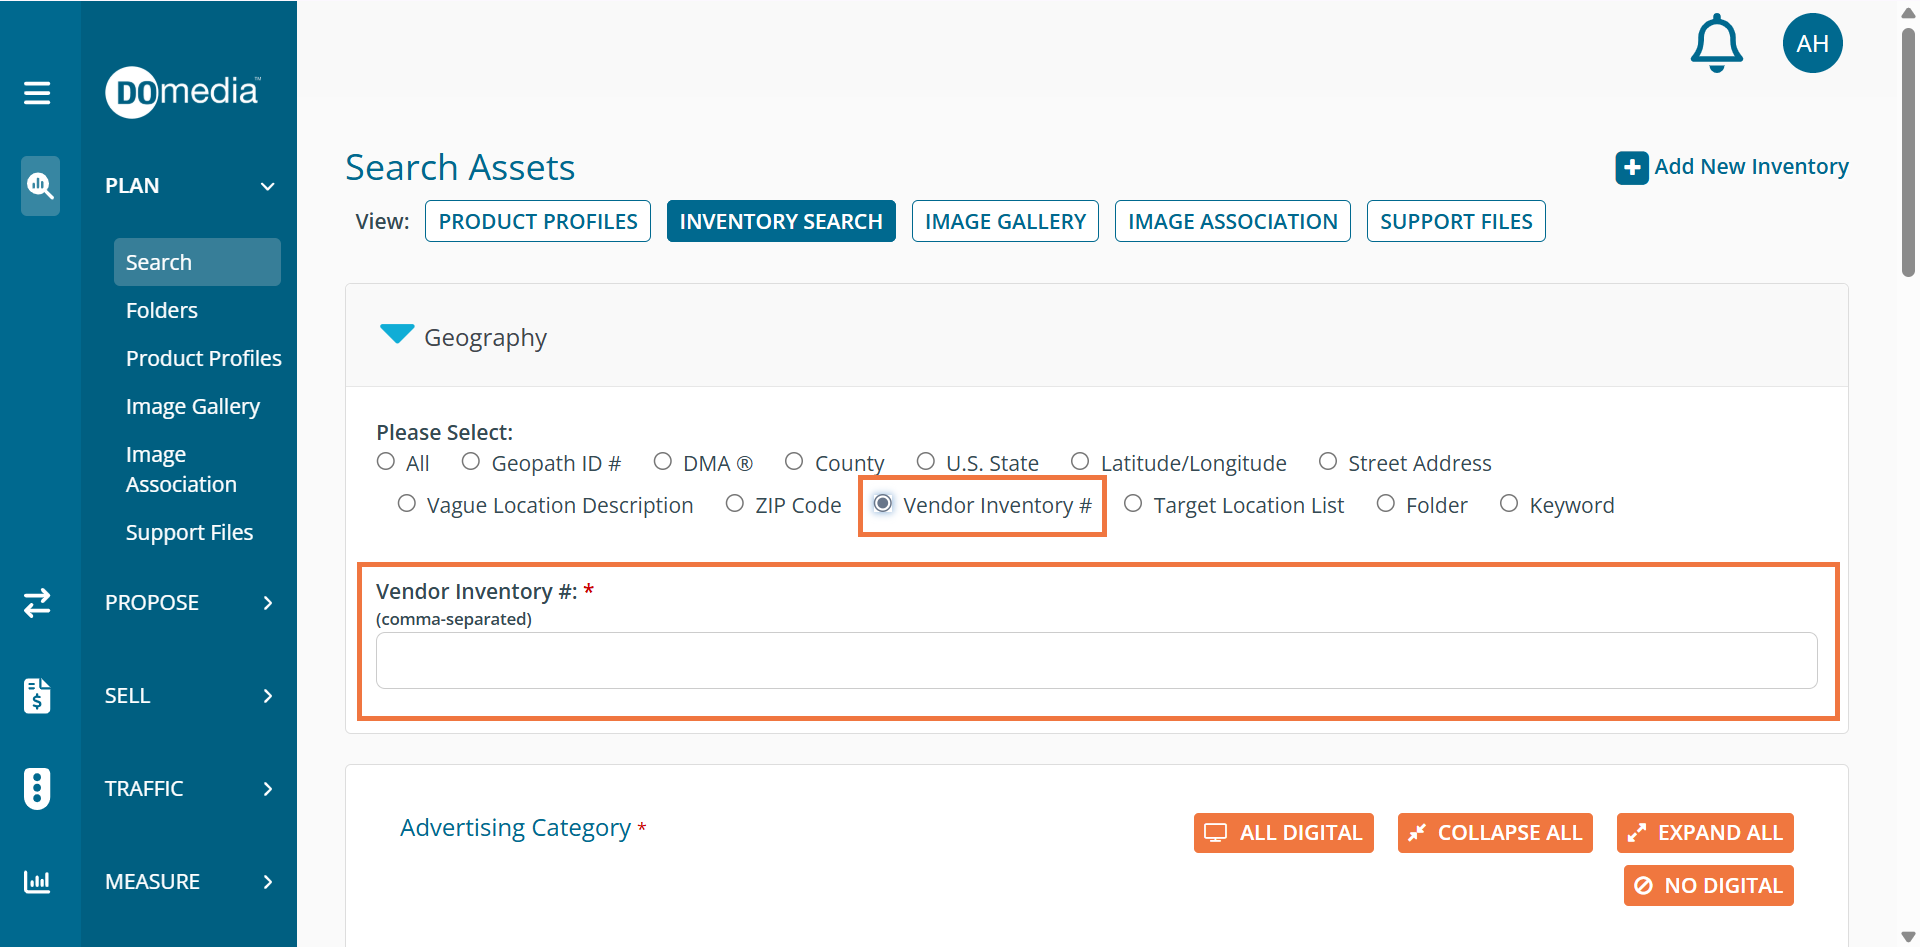Choose the Keyword radio button
Viewport: 1920px width, 947px height.
1509,504
